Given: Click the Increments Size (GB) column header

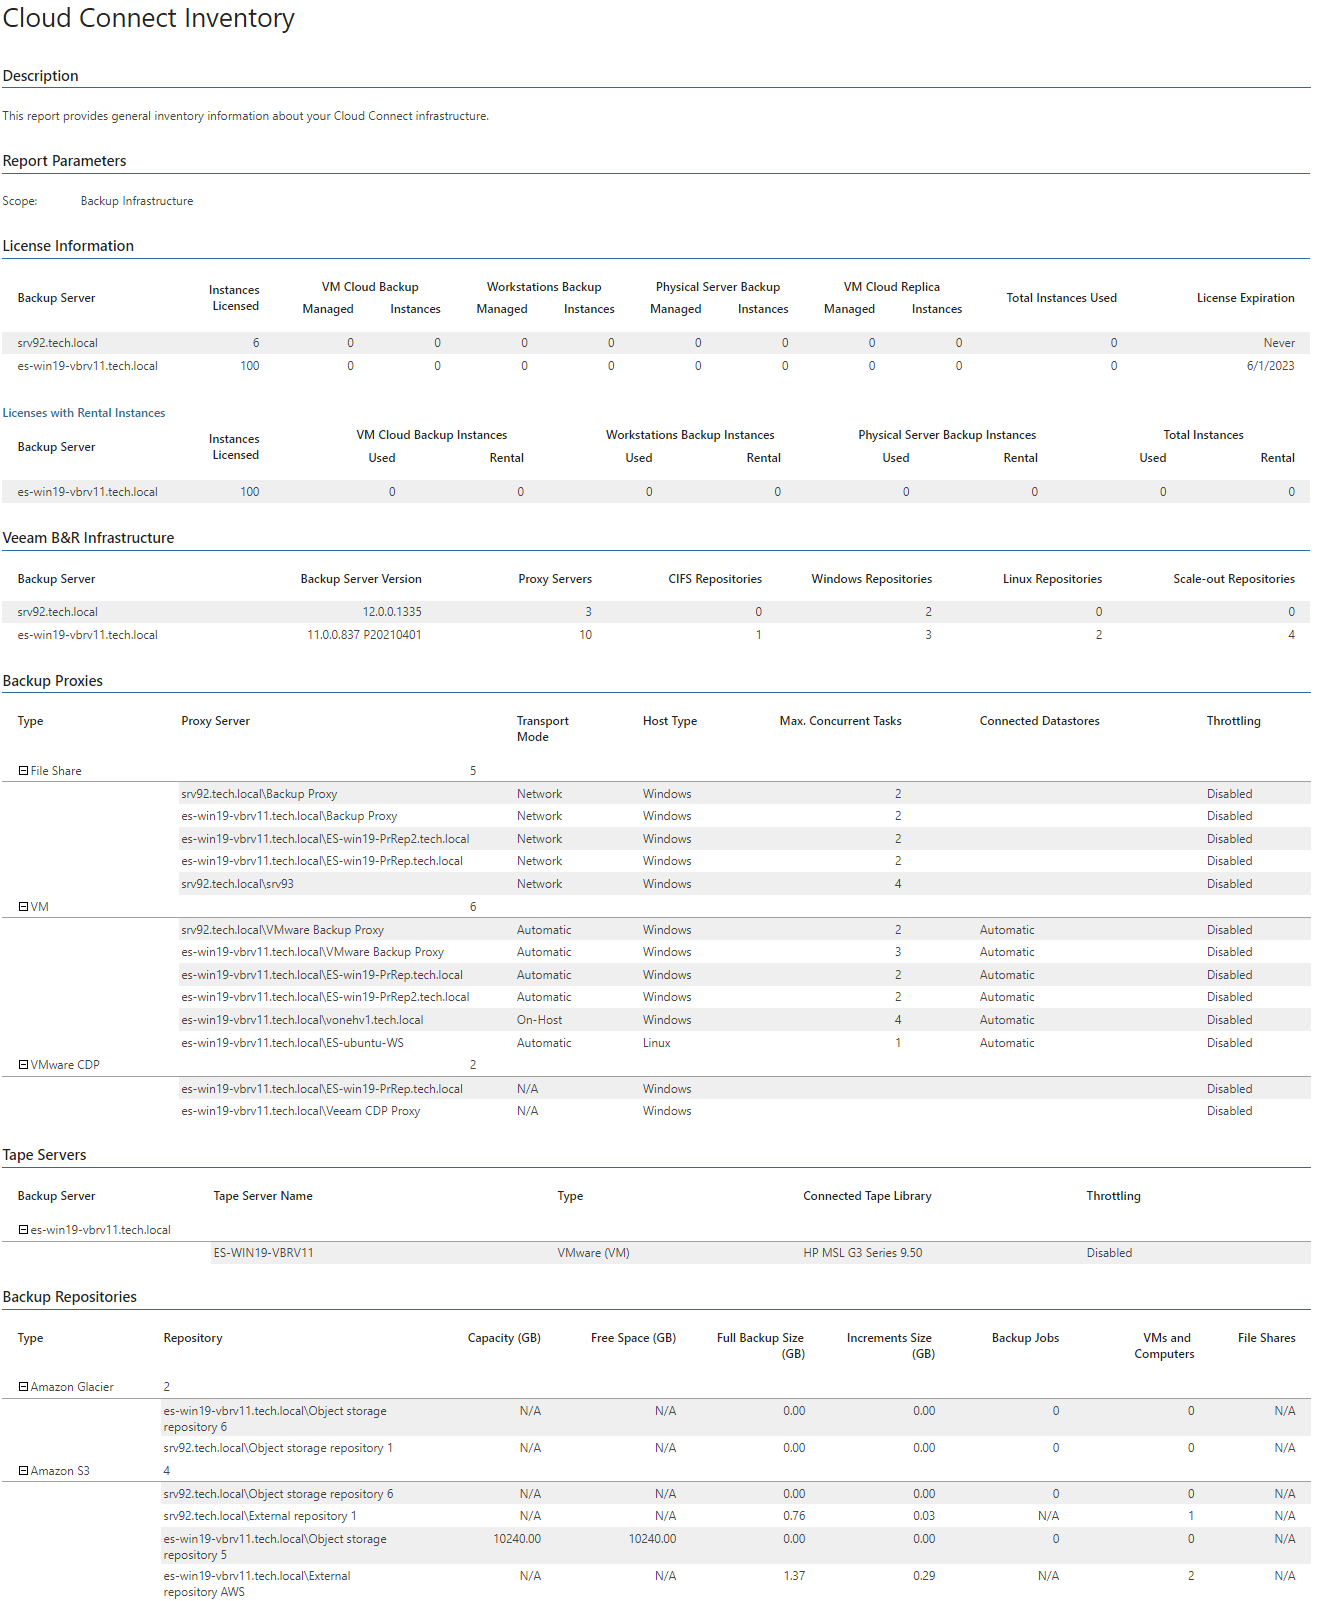Looking at the screenshot, I should [889, 1346].
